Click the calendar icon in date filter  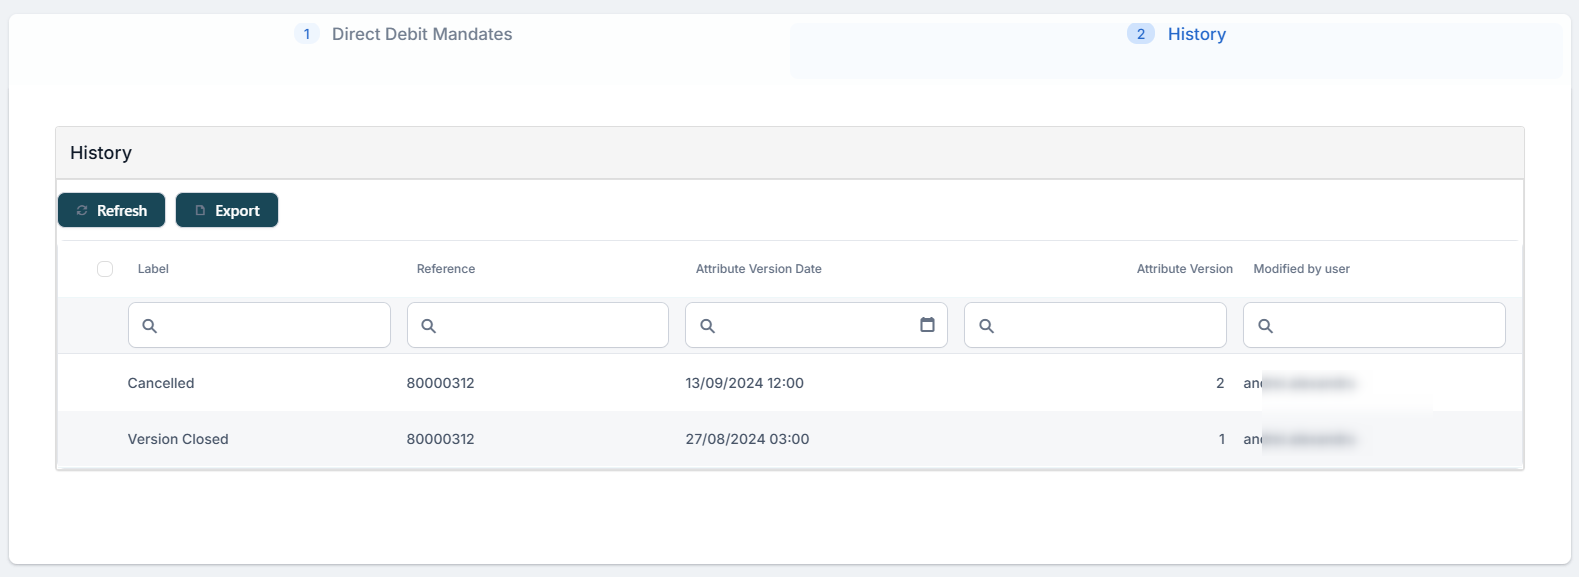[x=927, y=325]
